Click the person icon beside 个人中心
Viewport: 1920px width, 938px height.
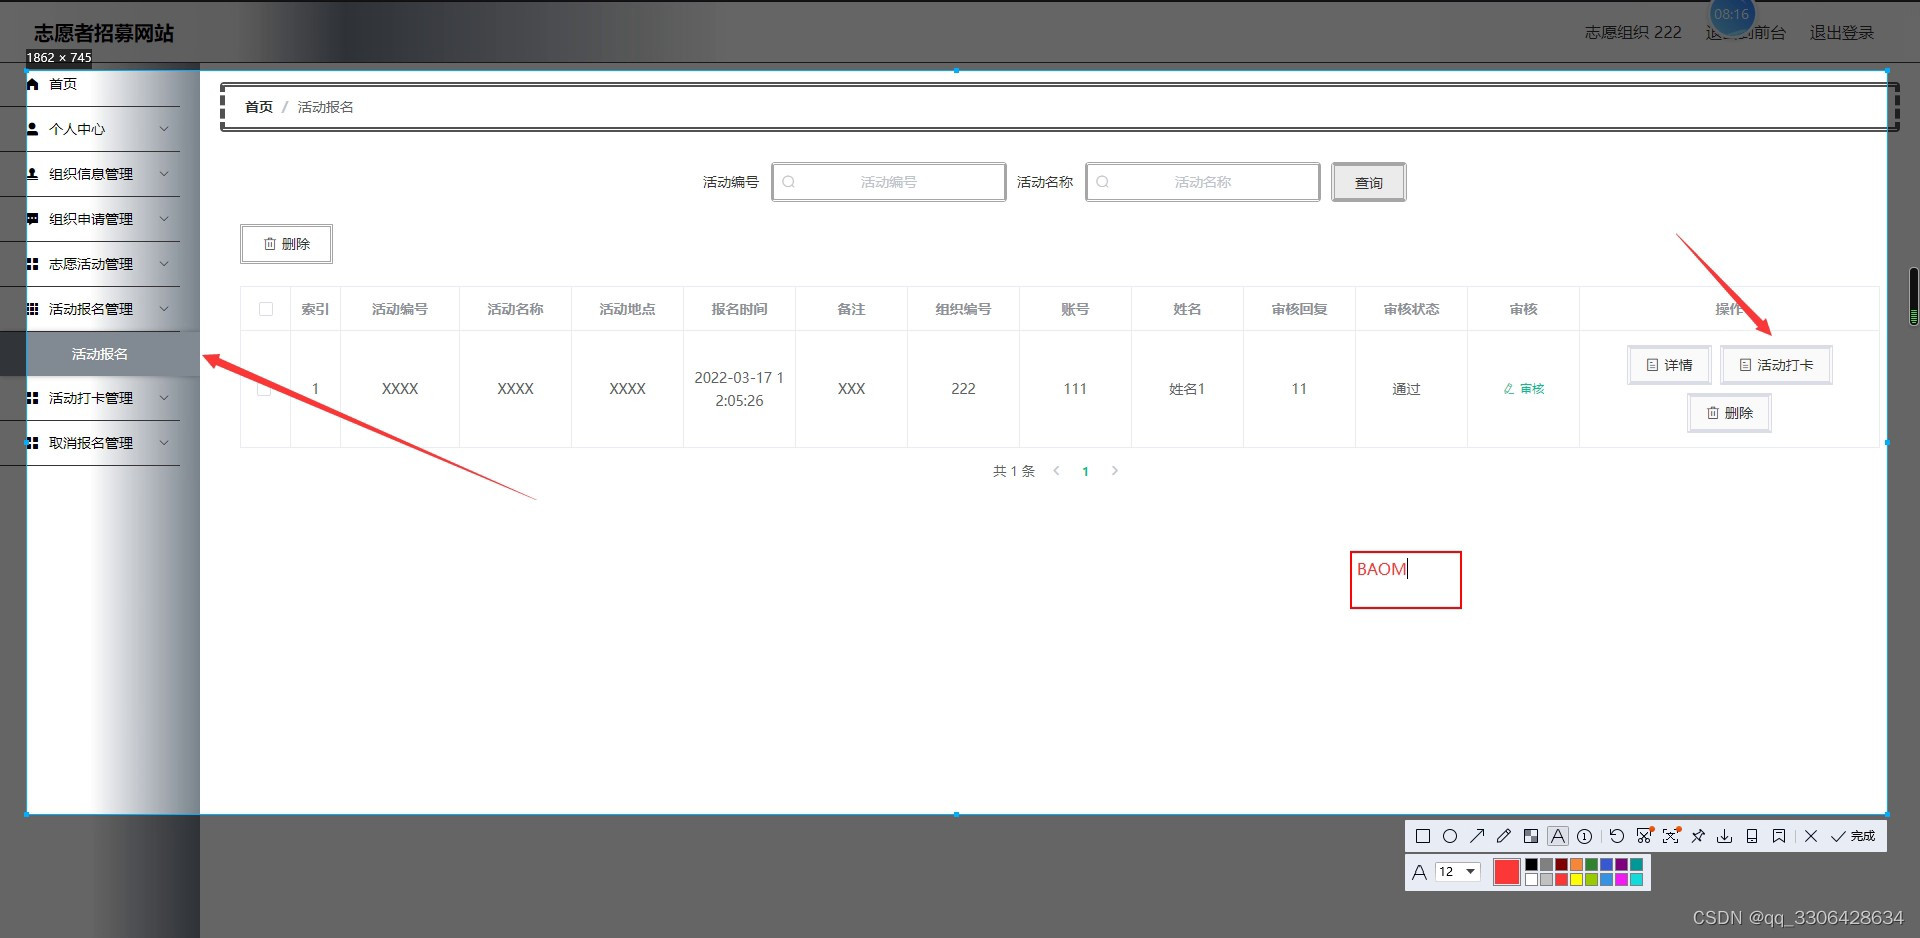pos(33,129)
